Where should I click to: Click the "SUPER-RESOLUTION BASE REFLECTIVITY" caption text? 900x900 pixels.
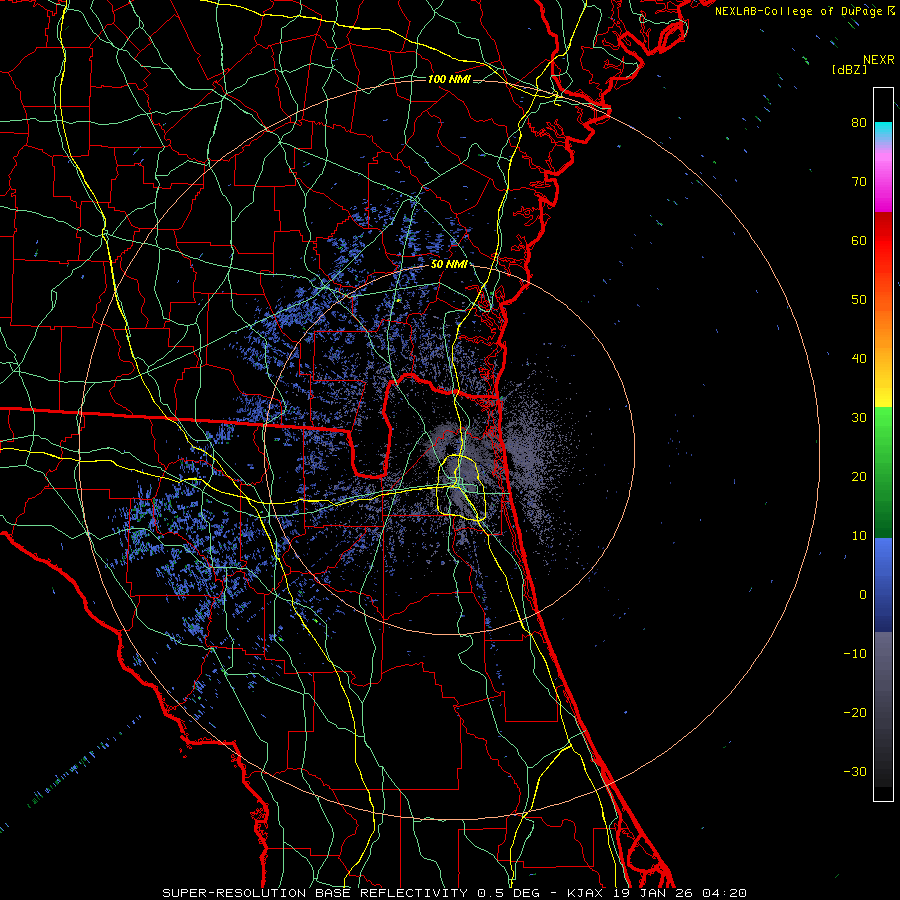(315, 893)
